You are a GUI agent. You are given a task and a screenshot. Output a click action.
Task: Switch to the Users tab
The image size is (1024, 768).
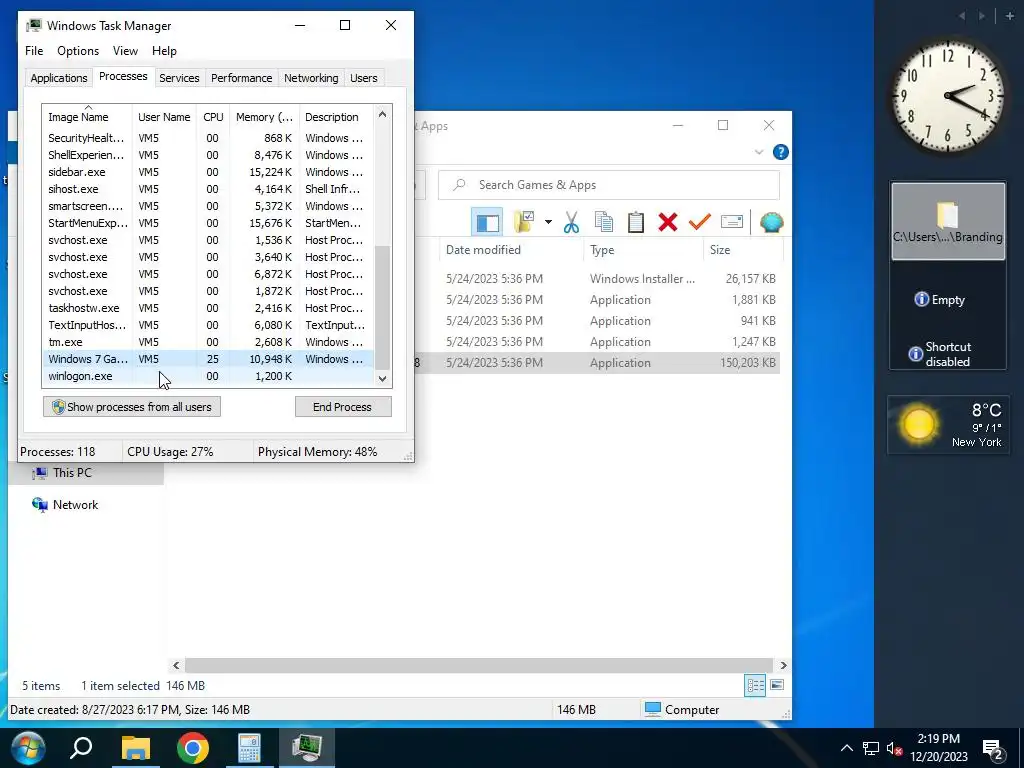[x=363, y=78]
